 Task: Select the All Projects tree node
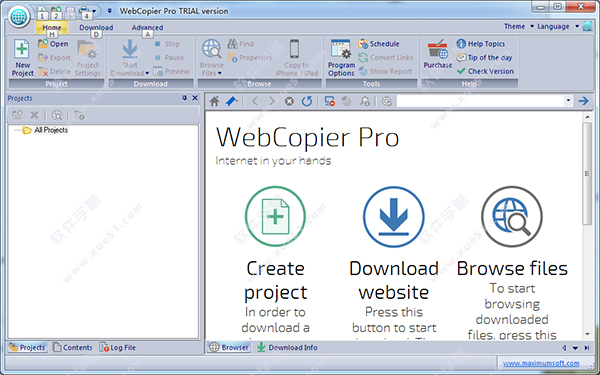(51, 130)
